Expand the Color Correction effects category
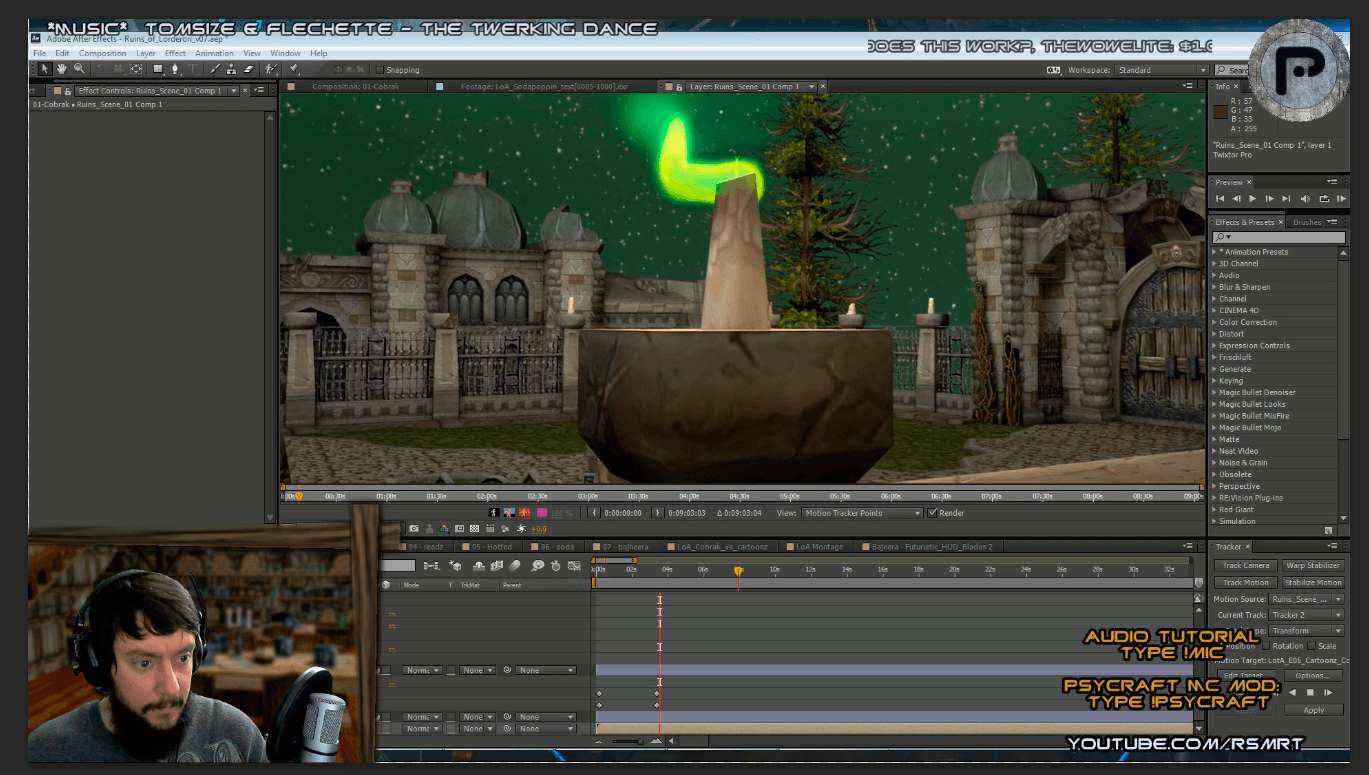The image size is (1369, 775). tap(1215, 322)
